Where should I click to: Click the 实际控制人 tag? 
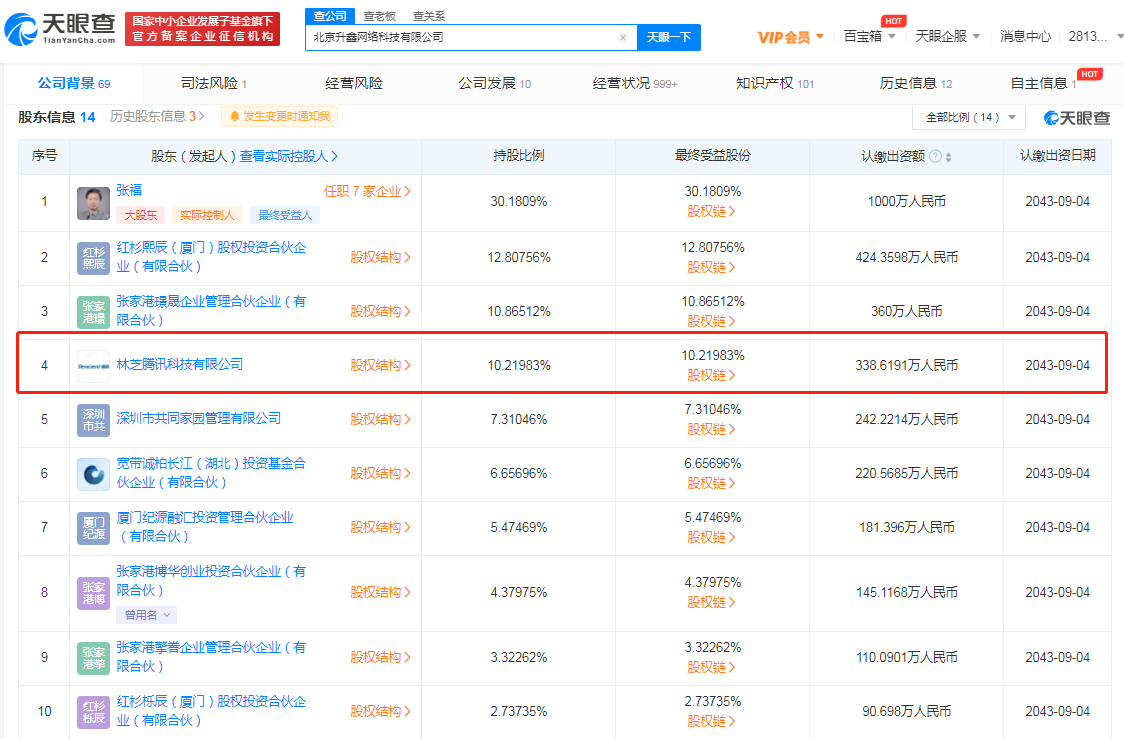207,215
